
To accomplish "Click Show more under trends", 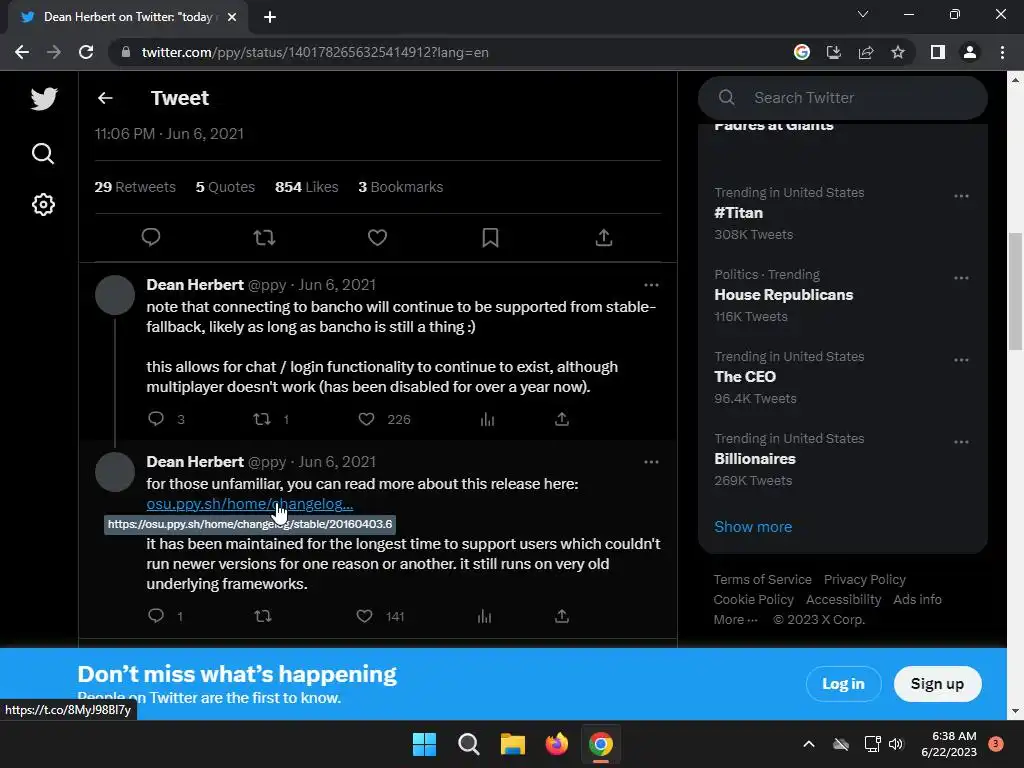I will pos(753,526).
